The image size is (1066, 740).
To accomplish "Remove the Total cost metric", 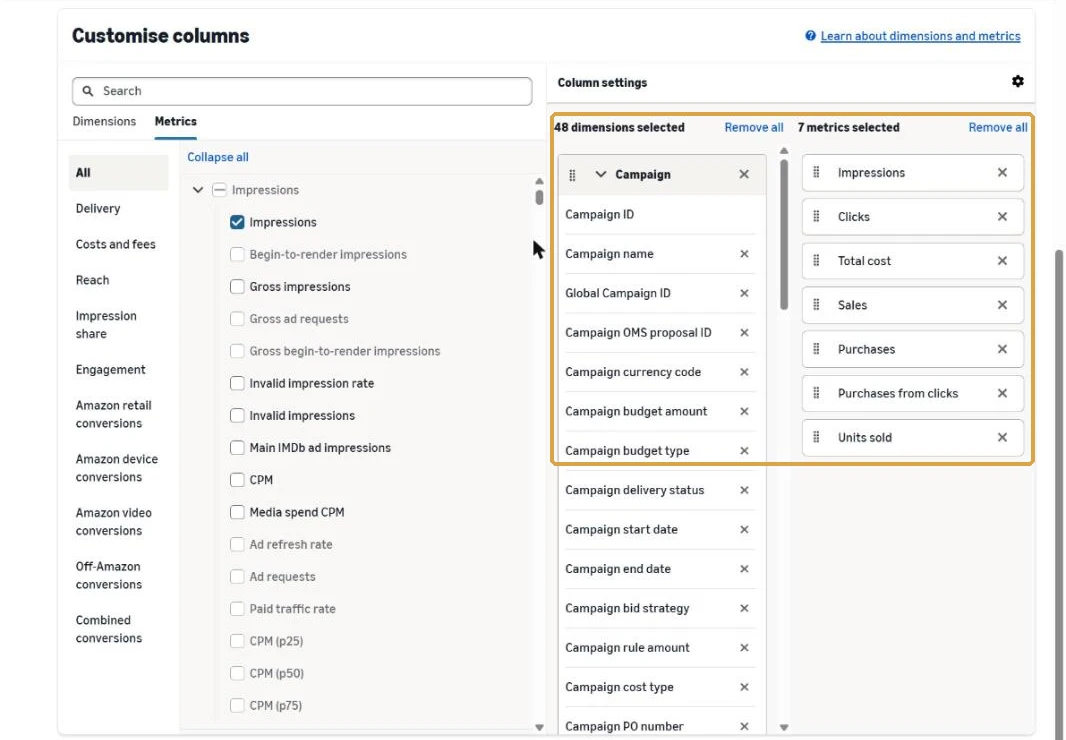I will coord(1002,261).
